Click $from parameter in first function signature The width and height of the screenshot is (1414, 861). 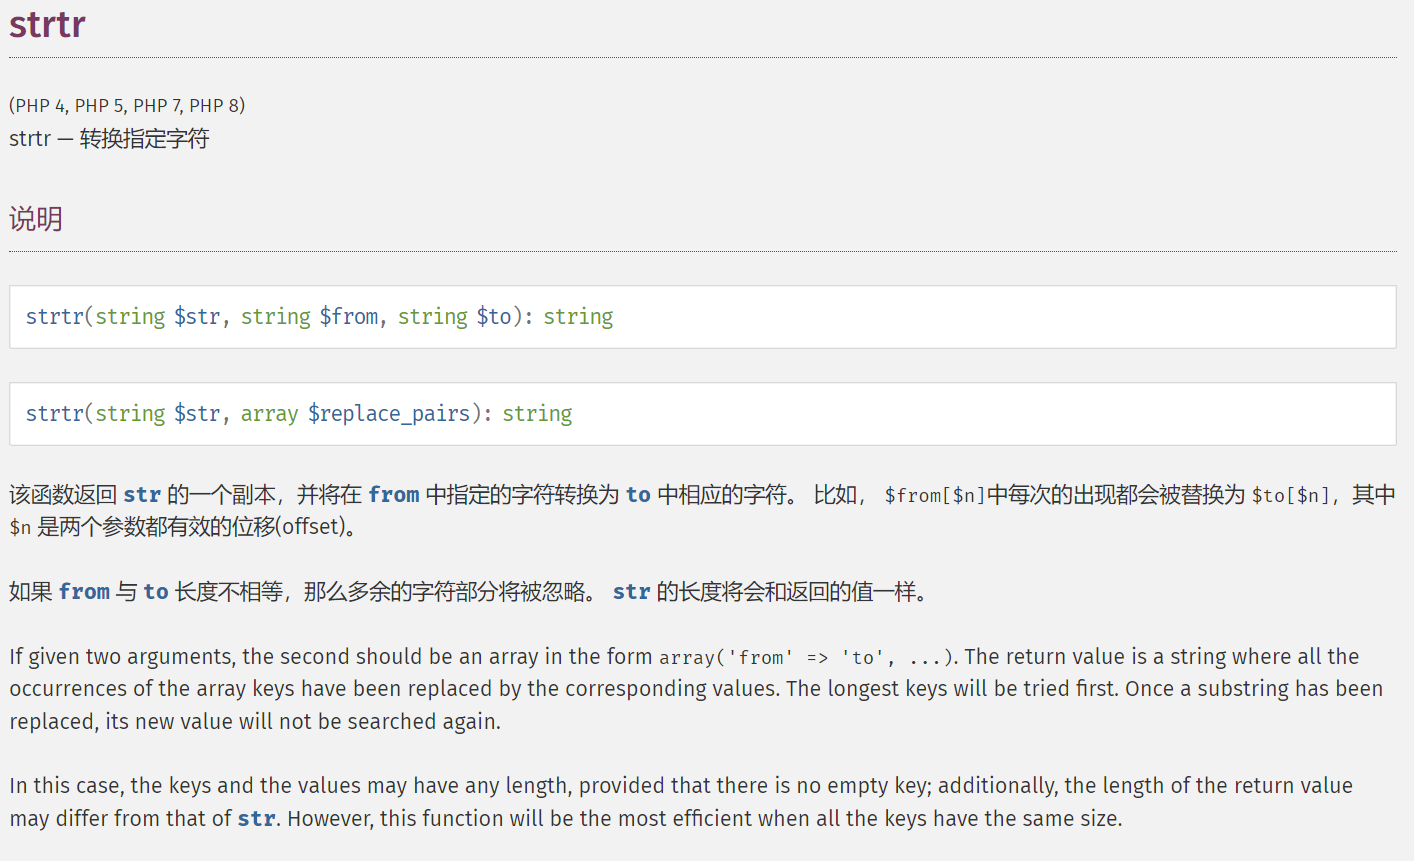349,317
